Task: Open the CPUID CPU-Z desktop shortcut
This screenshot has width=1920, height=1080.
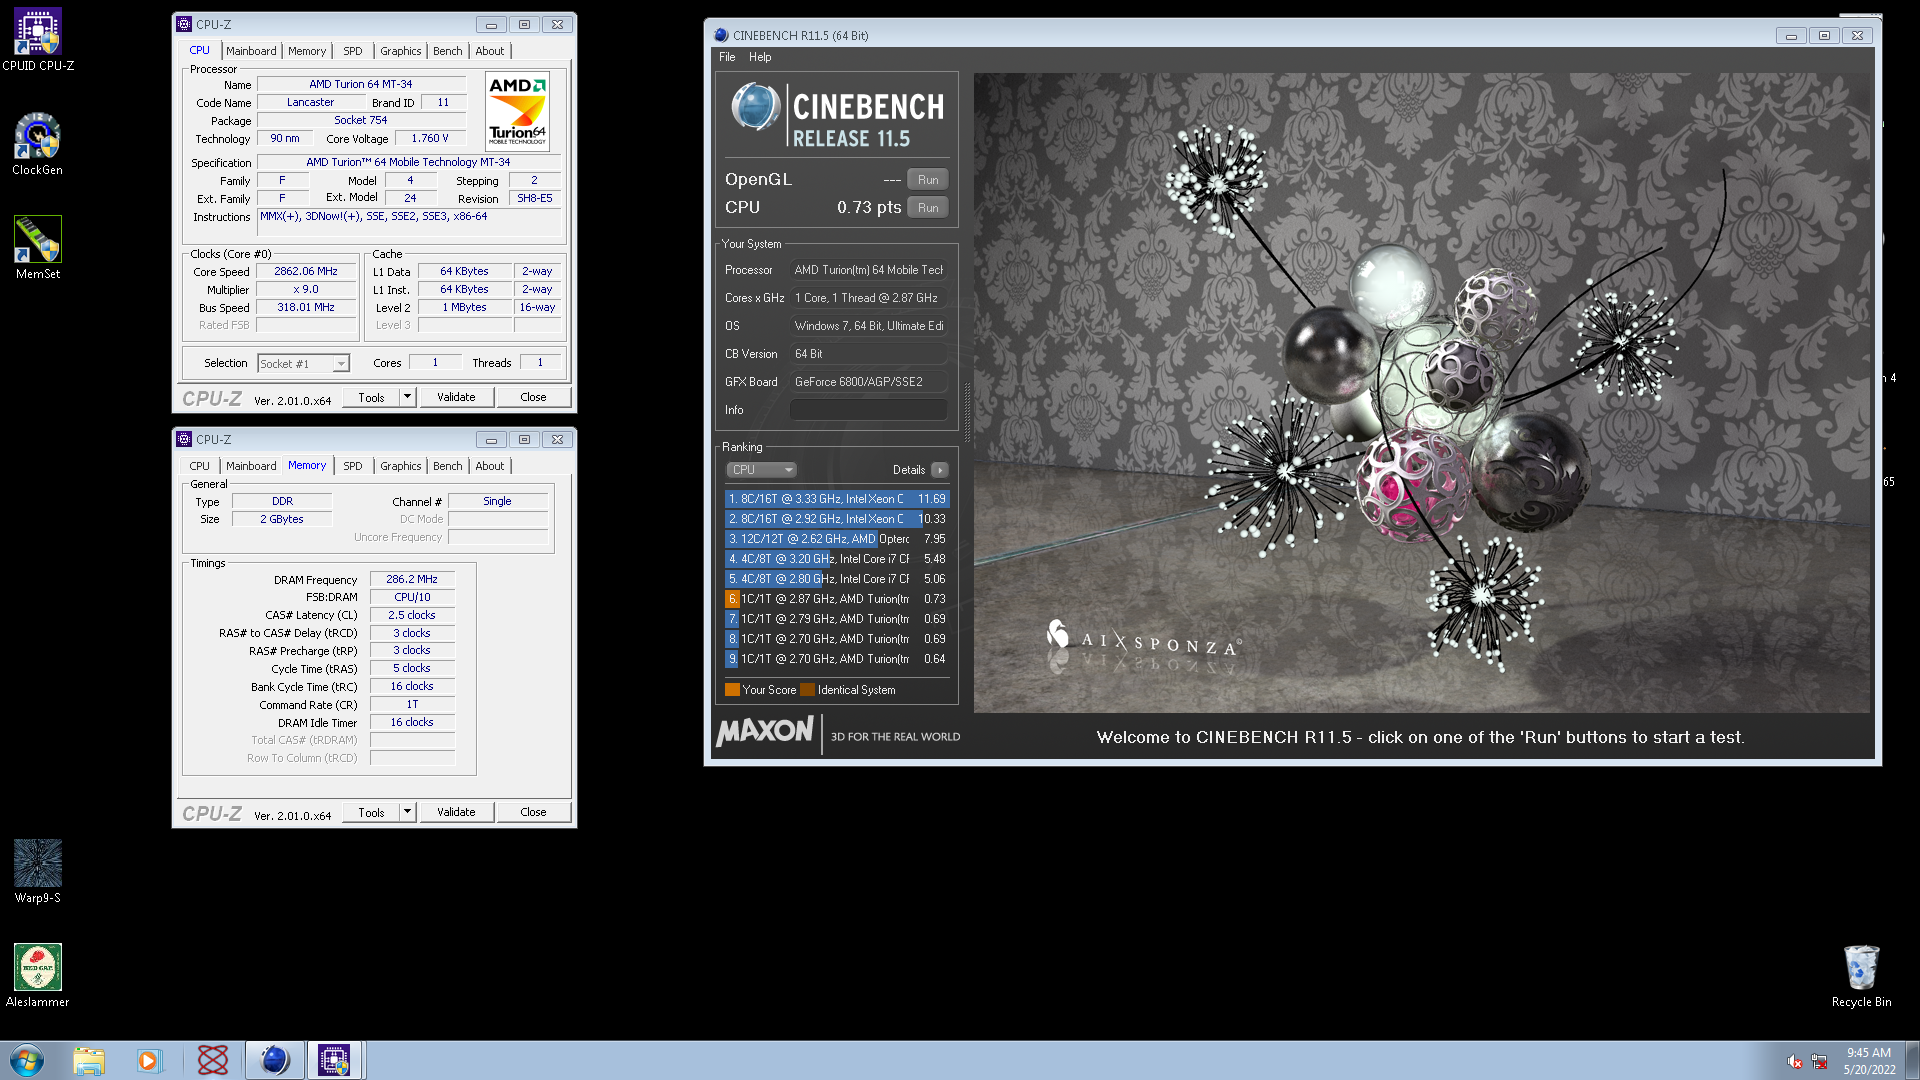Action: pos(38,40)
